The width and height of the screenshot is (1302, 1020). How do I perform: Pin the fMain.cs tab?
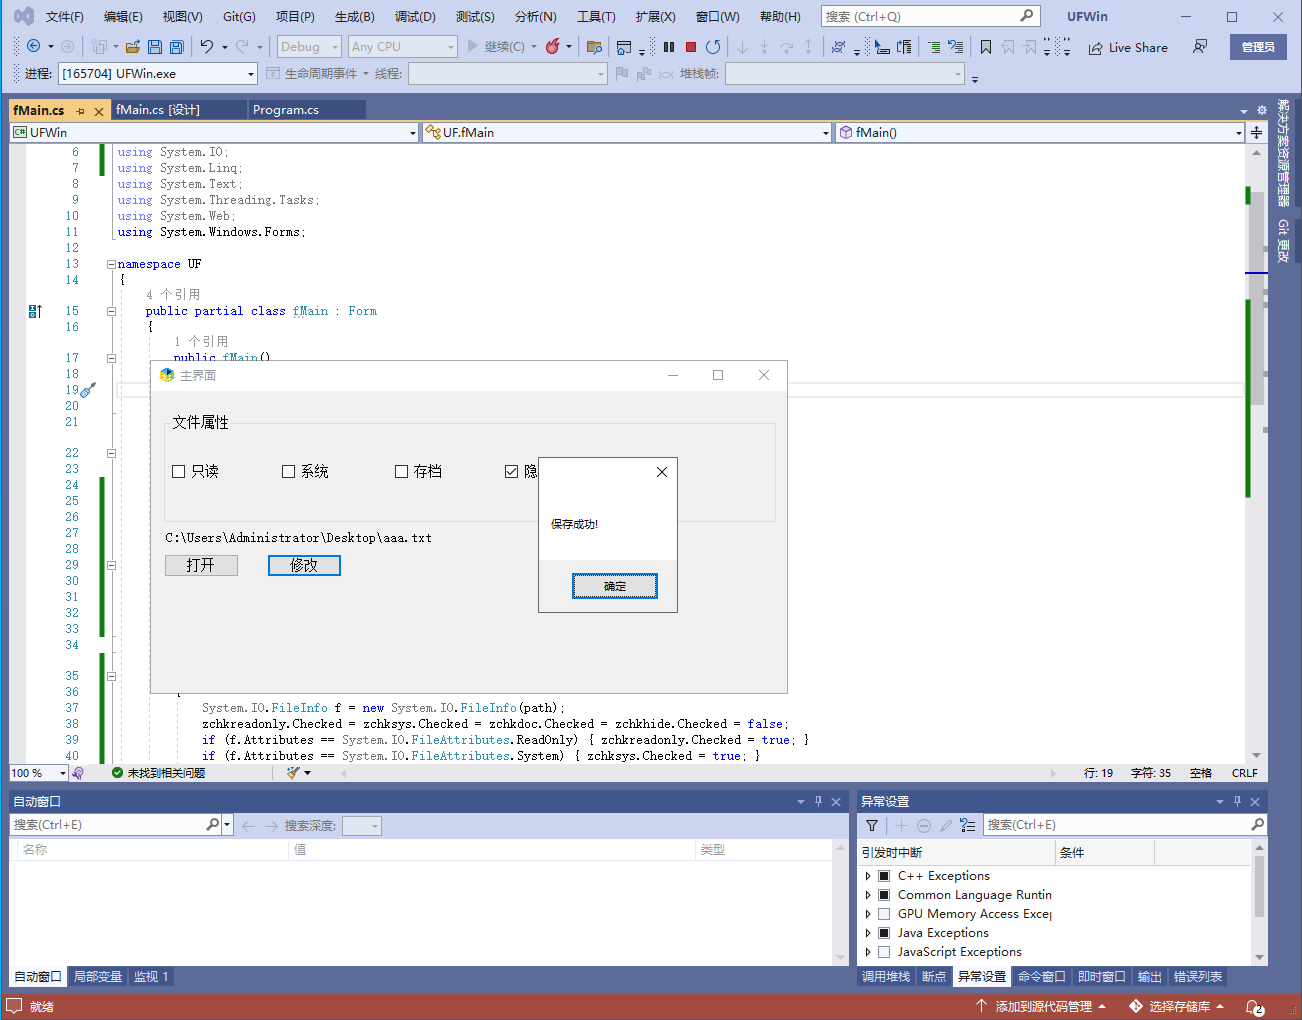tap(81, 111)
